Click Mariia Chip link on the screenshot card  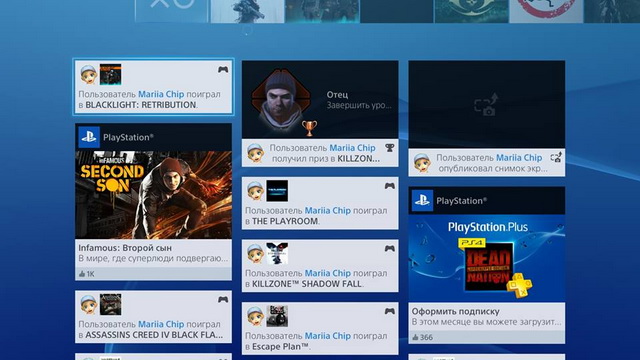pos(519,158)
